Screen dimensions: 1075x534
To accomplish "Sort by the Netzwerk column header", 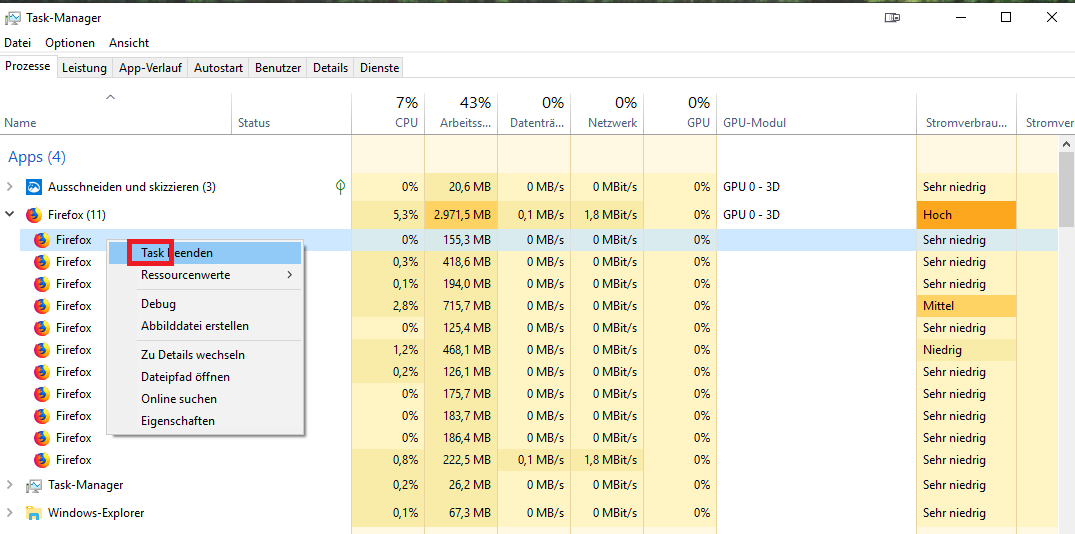I will pos(607,113).
